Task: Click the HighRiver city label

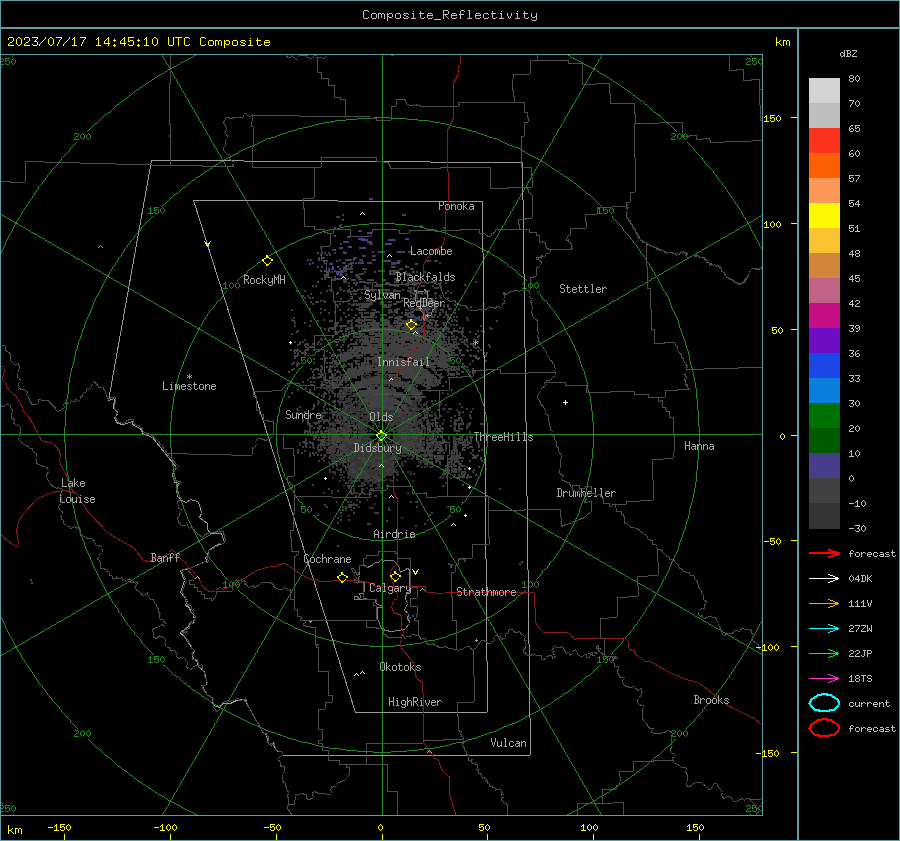Action: click(415, 702)
